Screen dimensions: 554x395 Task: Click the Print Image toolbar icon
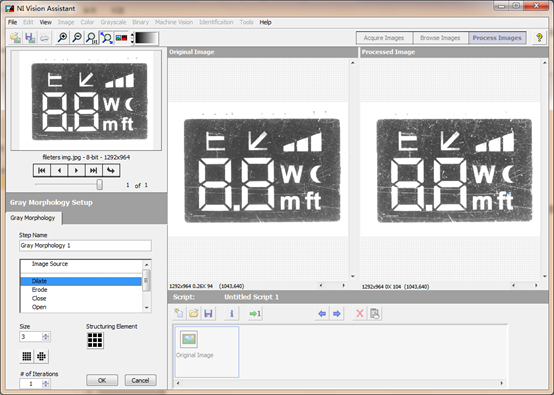point(44,37)
